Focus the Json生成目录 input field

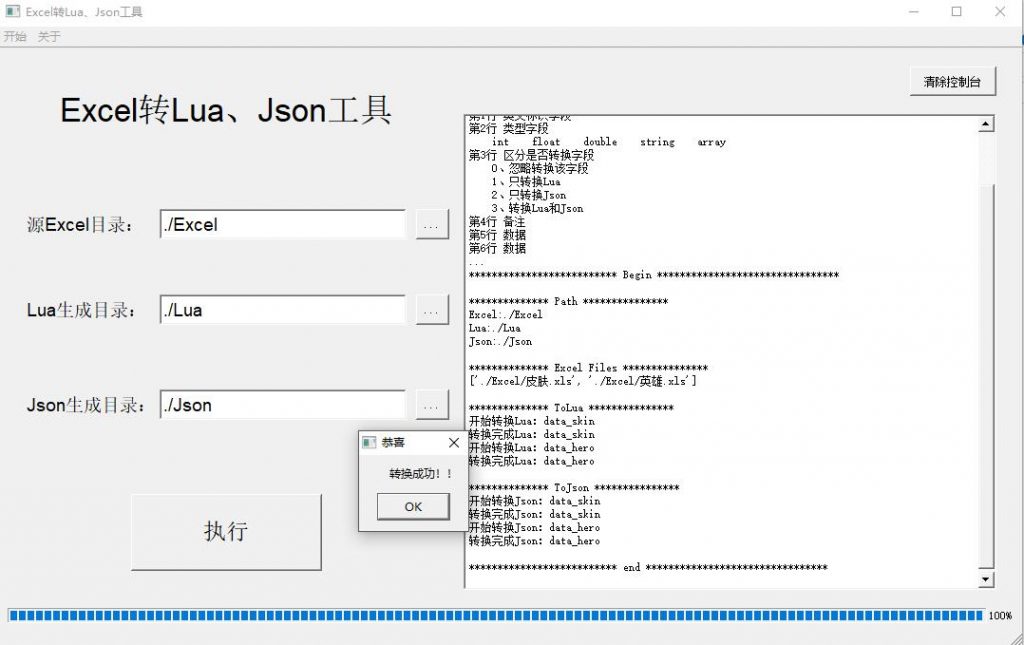(x=282, y=405)
